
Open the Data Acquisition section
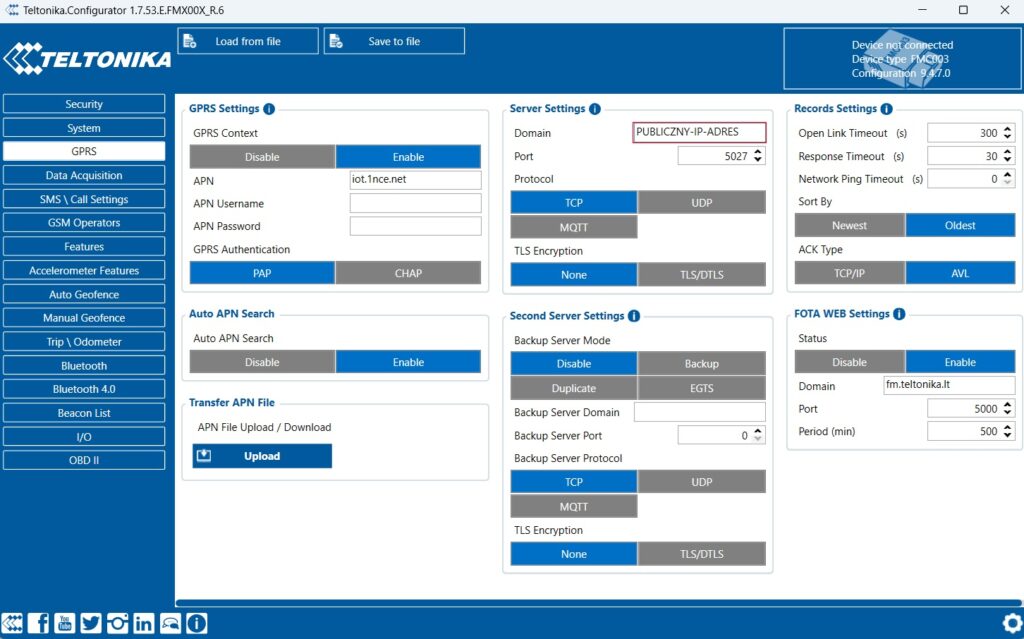(x=84, y=175)
